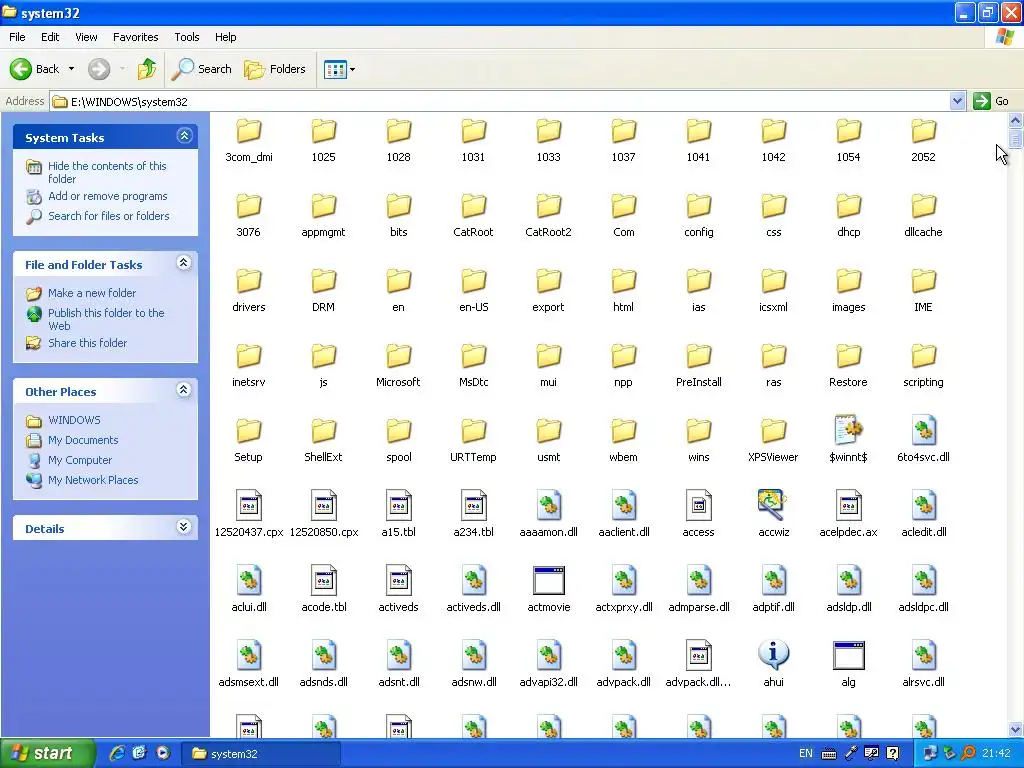Toggle the Folders pane button

275,69
